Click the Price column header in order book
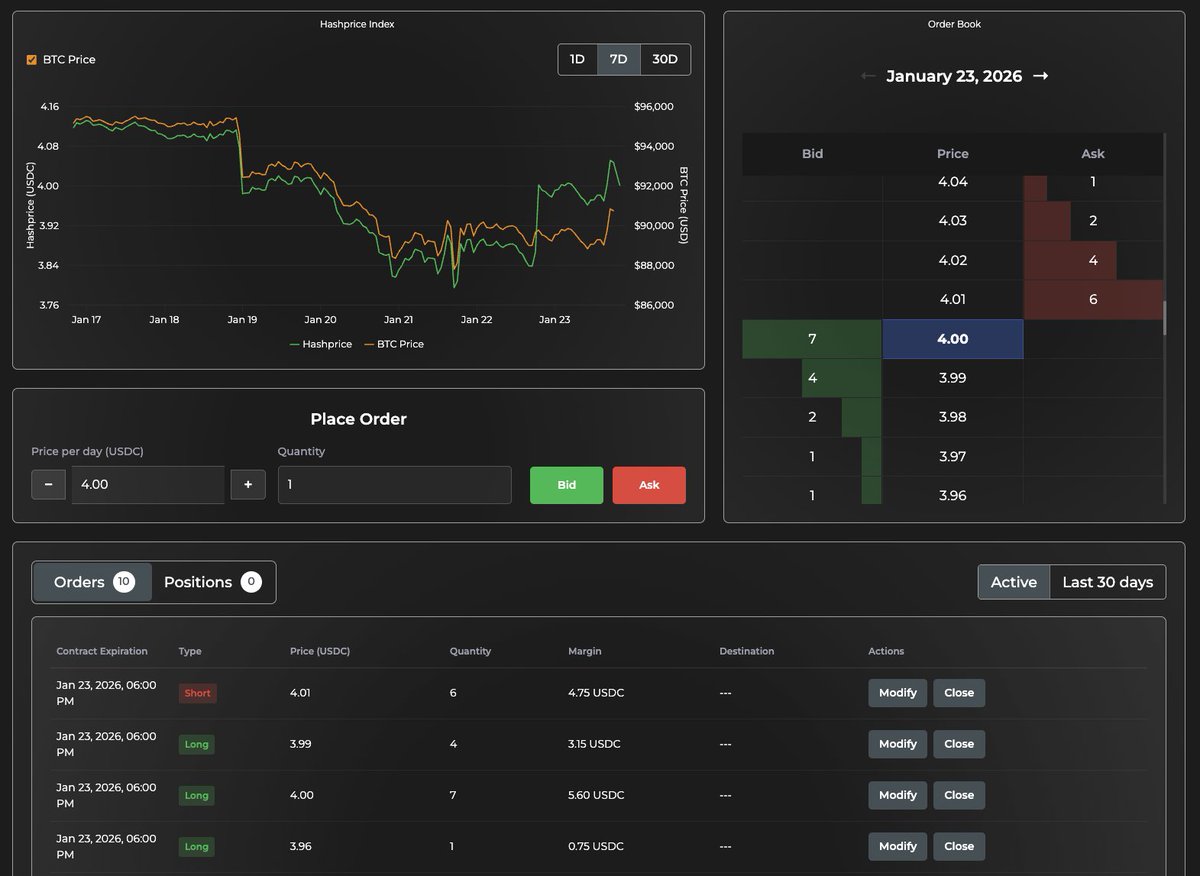This screenshot has width=1200, height=876. click(x=953, y=154)
